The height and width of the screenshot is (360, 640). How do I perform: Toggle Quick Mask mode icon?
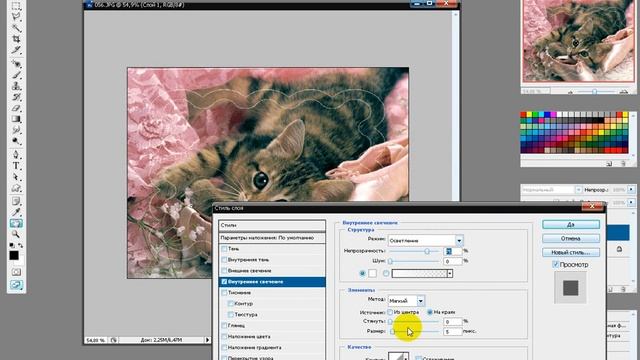click(x=16, y=272)
